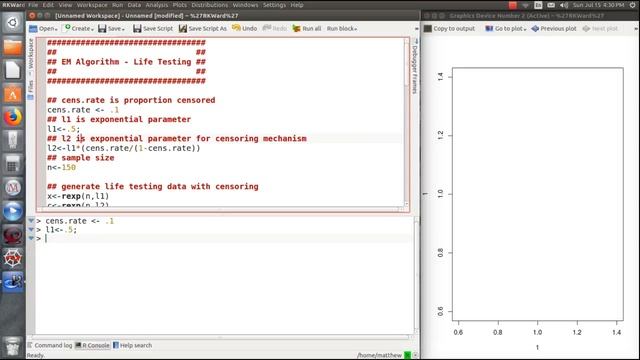Click the R console input prompt line
This screenshot has height=360, width=640.
click(x=224, y=238)
